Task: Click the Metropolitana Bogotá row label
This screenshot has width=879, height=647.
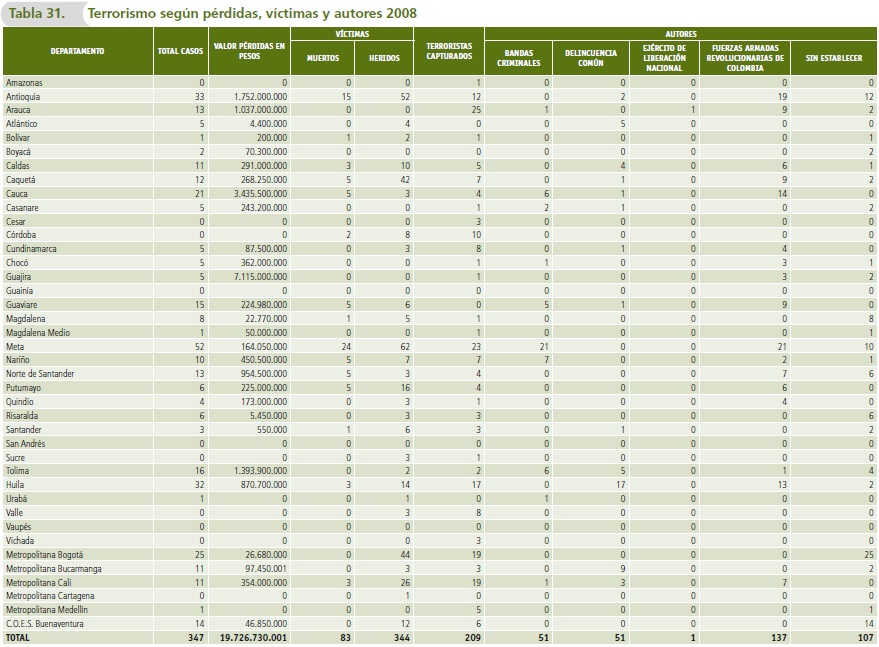Action: coord(44,553)
